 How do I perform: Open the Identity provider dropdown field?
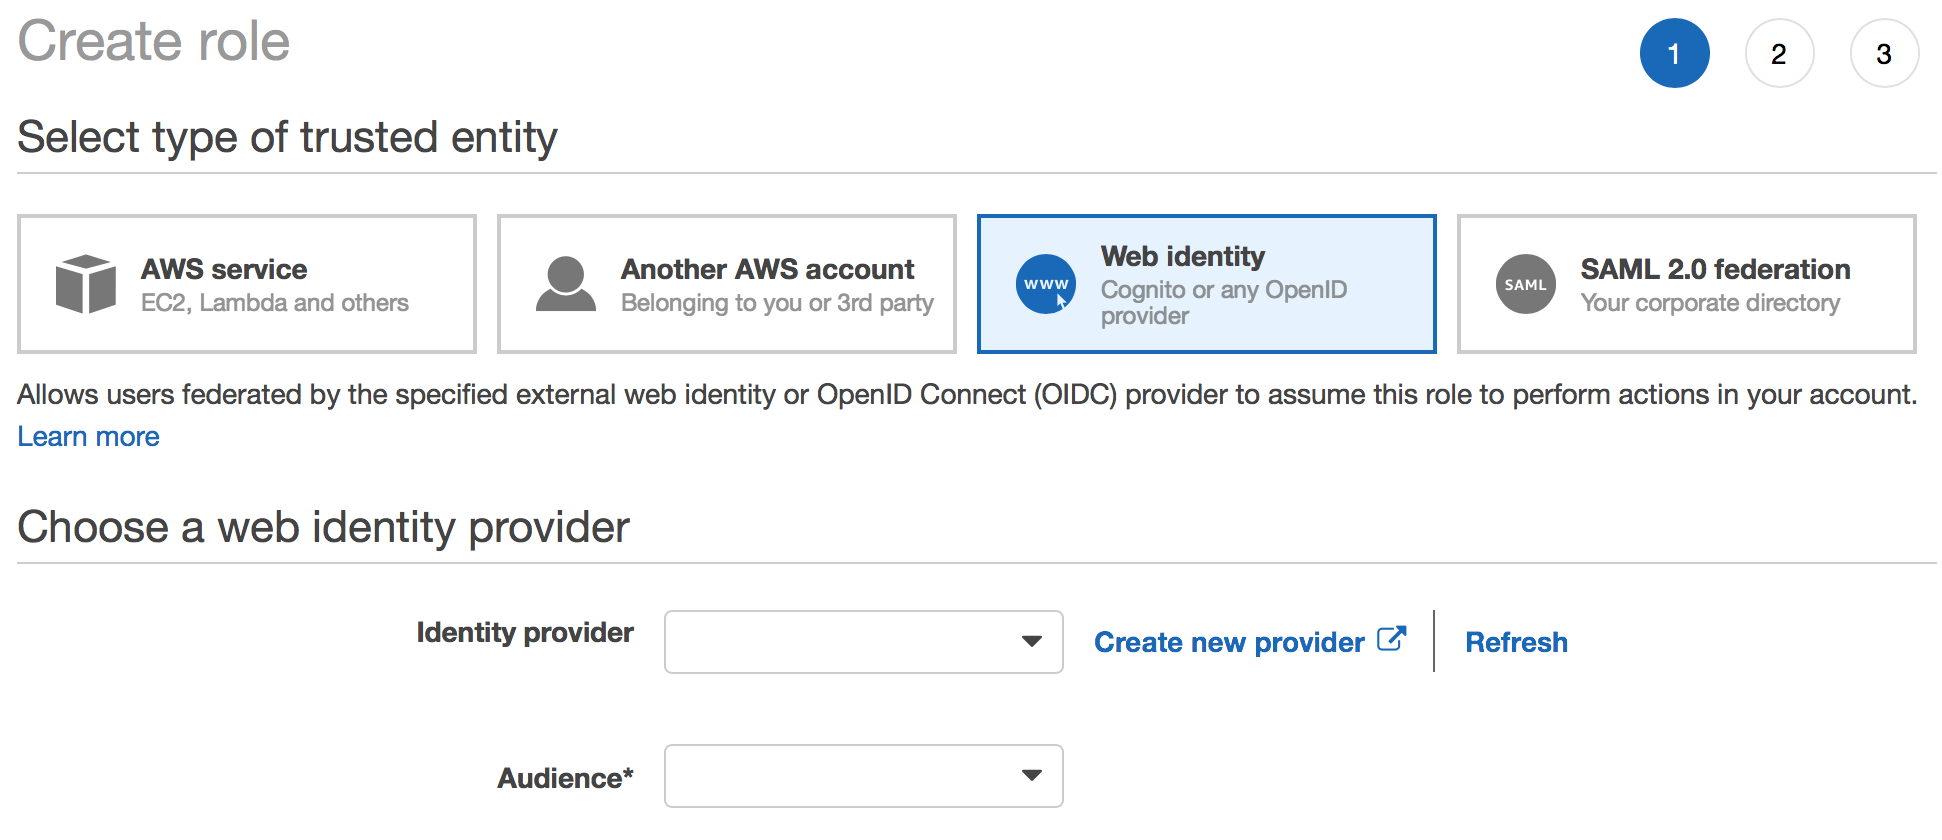(x=840, y=642)
